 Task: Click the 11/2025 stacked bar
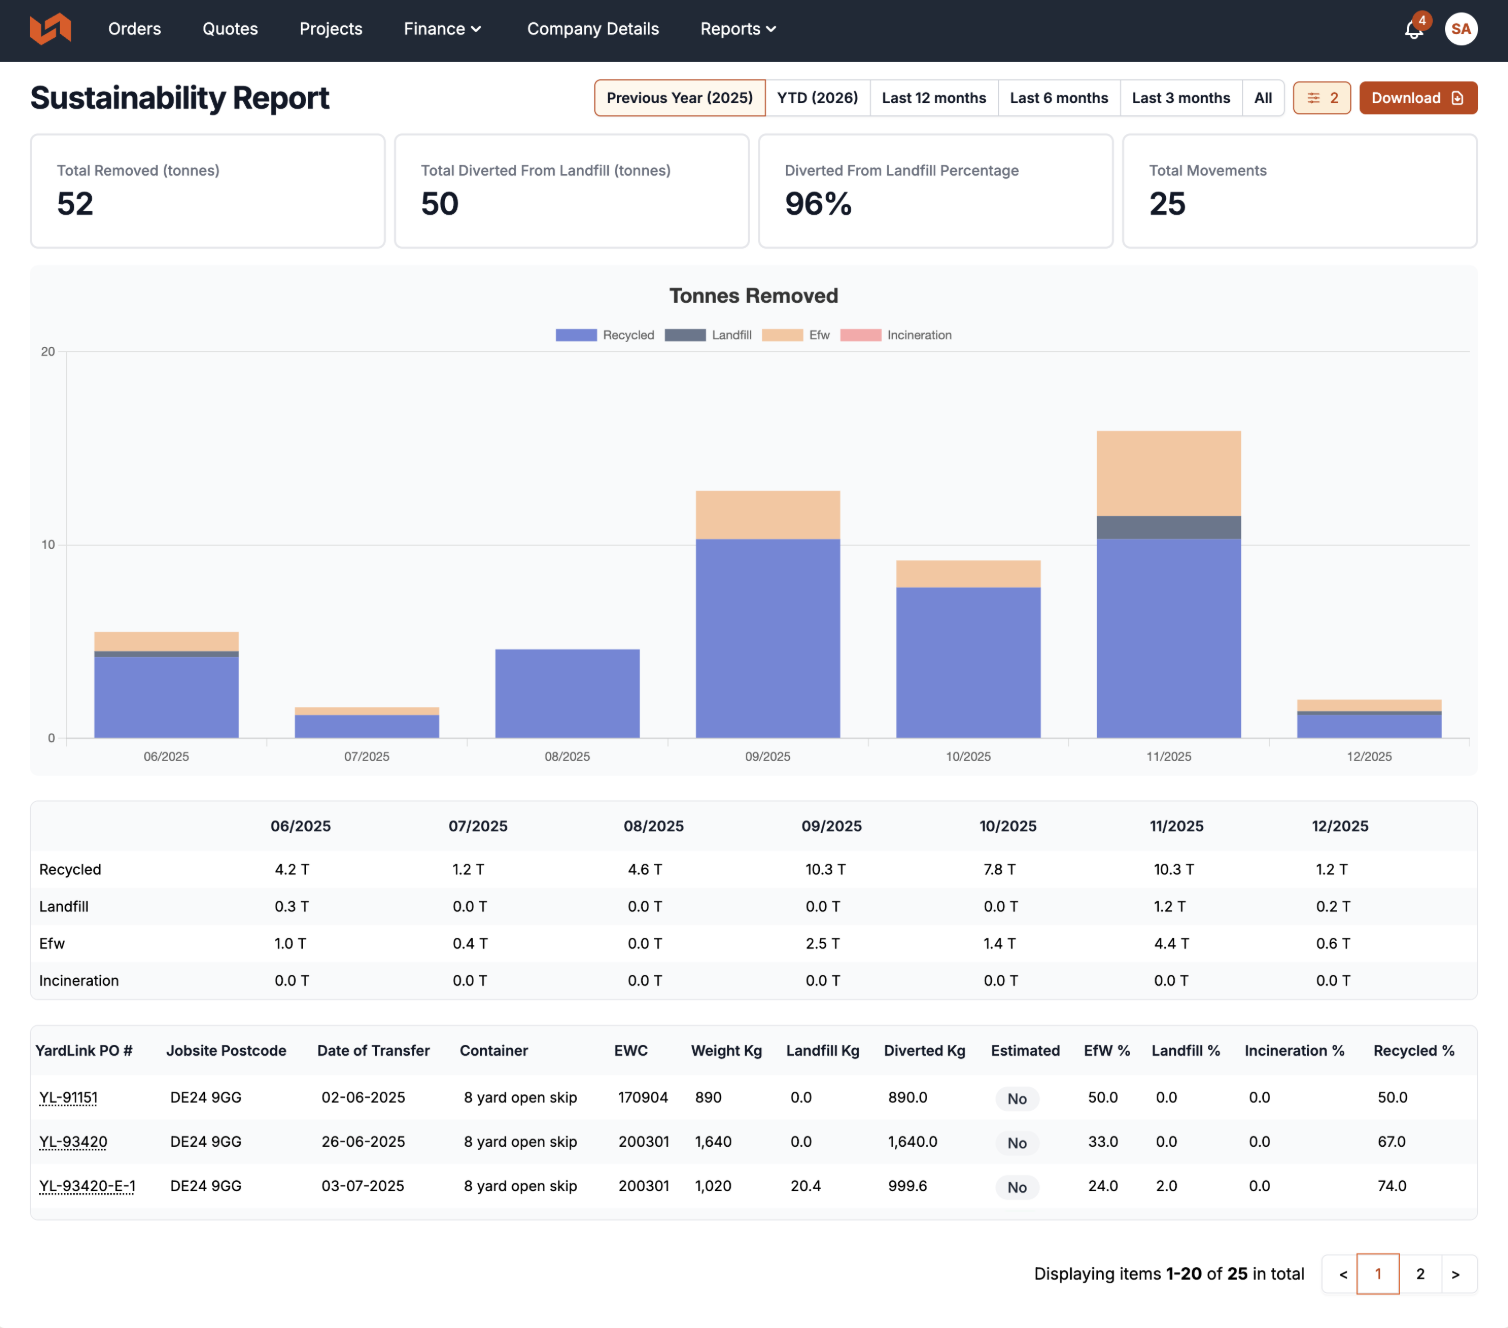pos(1169,584)
